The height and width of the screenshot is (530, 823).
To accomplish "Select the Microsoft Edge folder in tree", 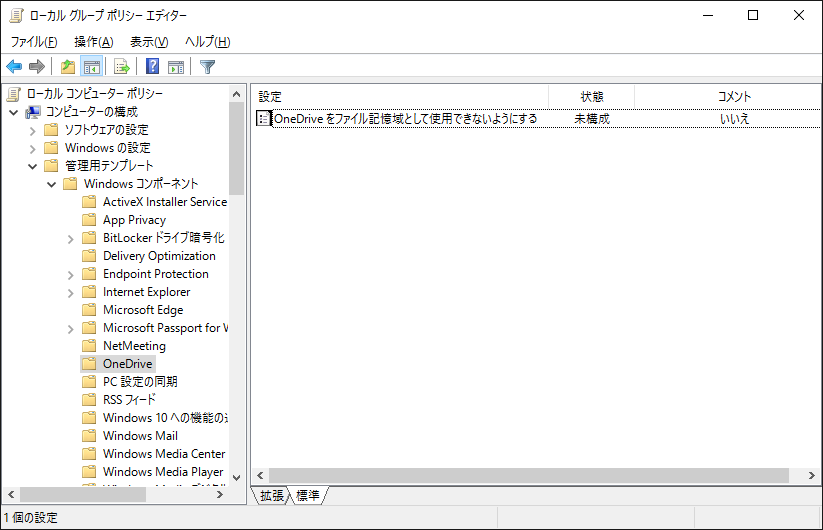I will pos(142,310).
